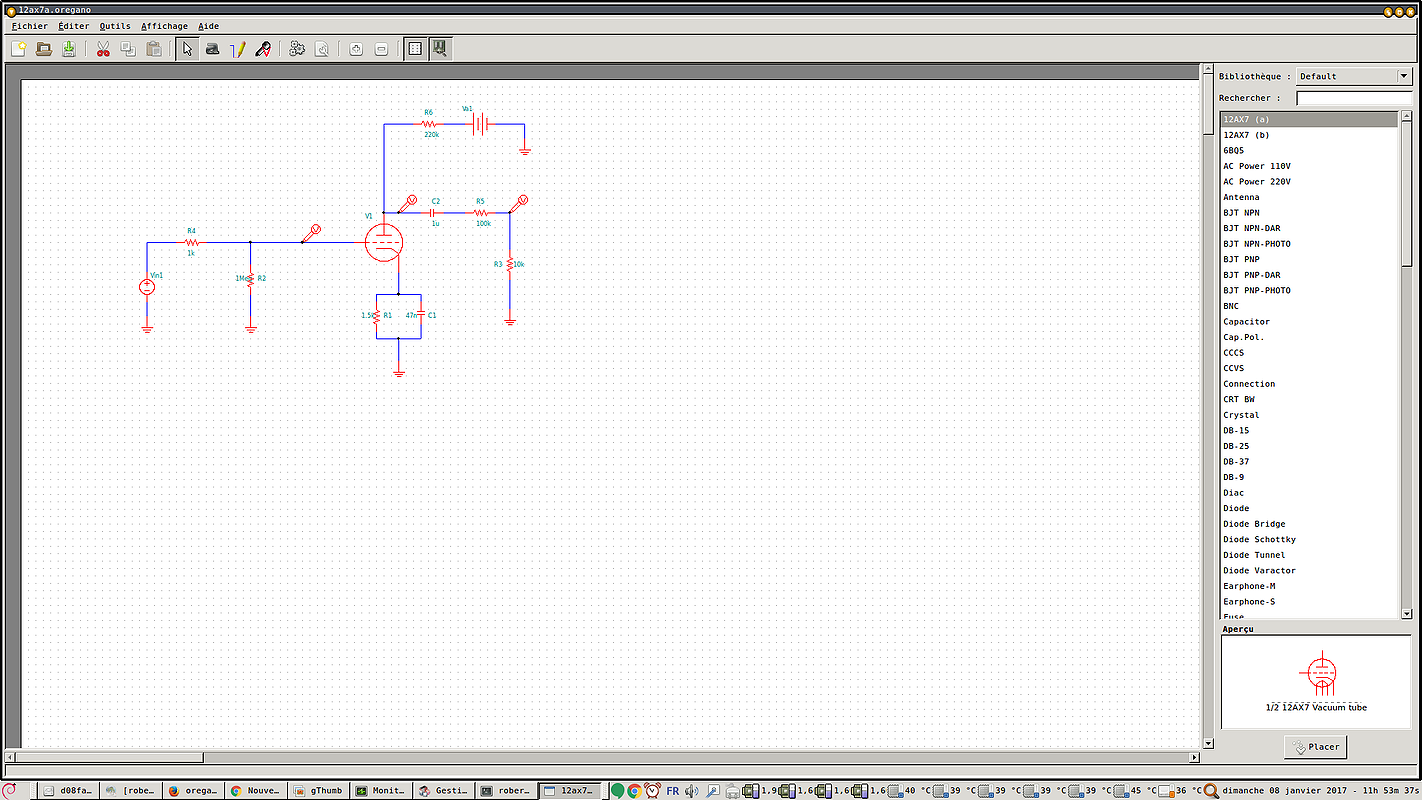Select BJT PNP-DAR part
The width and height of the screenshot is (1422, 800).
pyautogui.click(x=1308, y=275)
